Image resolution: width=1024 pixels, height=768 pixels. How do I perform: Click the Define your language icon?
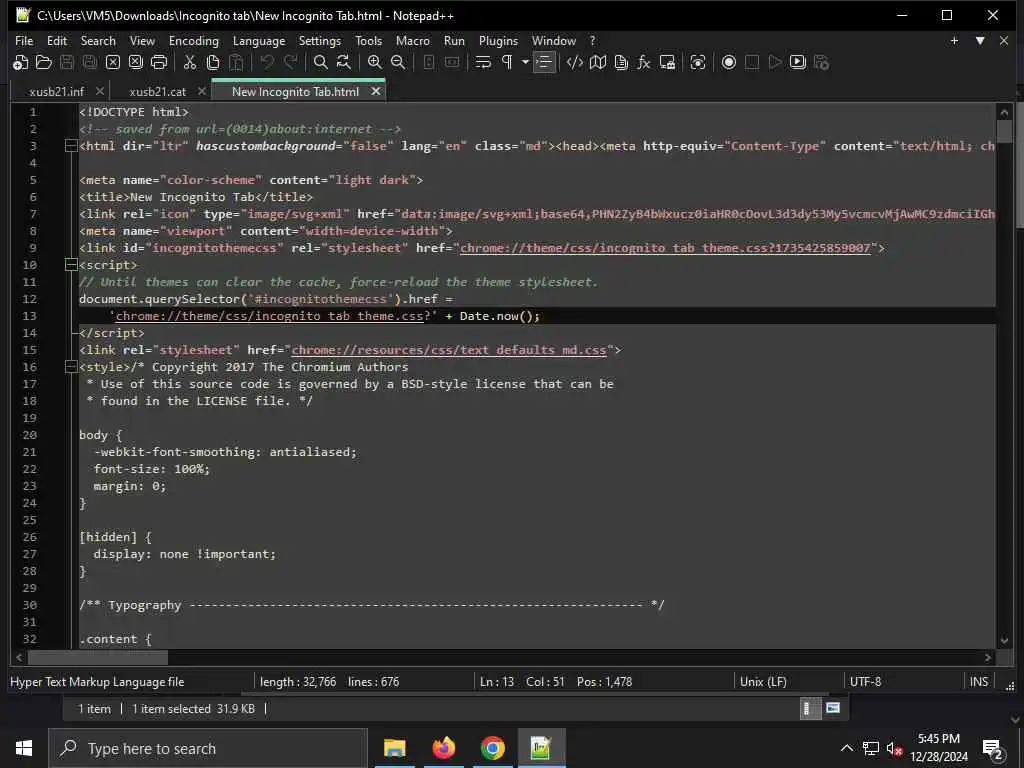pyautogui.click(x=575, y=63)
